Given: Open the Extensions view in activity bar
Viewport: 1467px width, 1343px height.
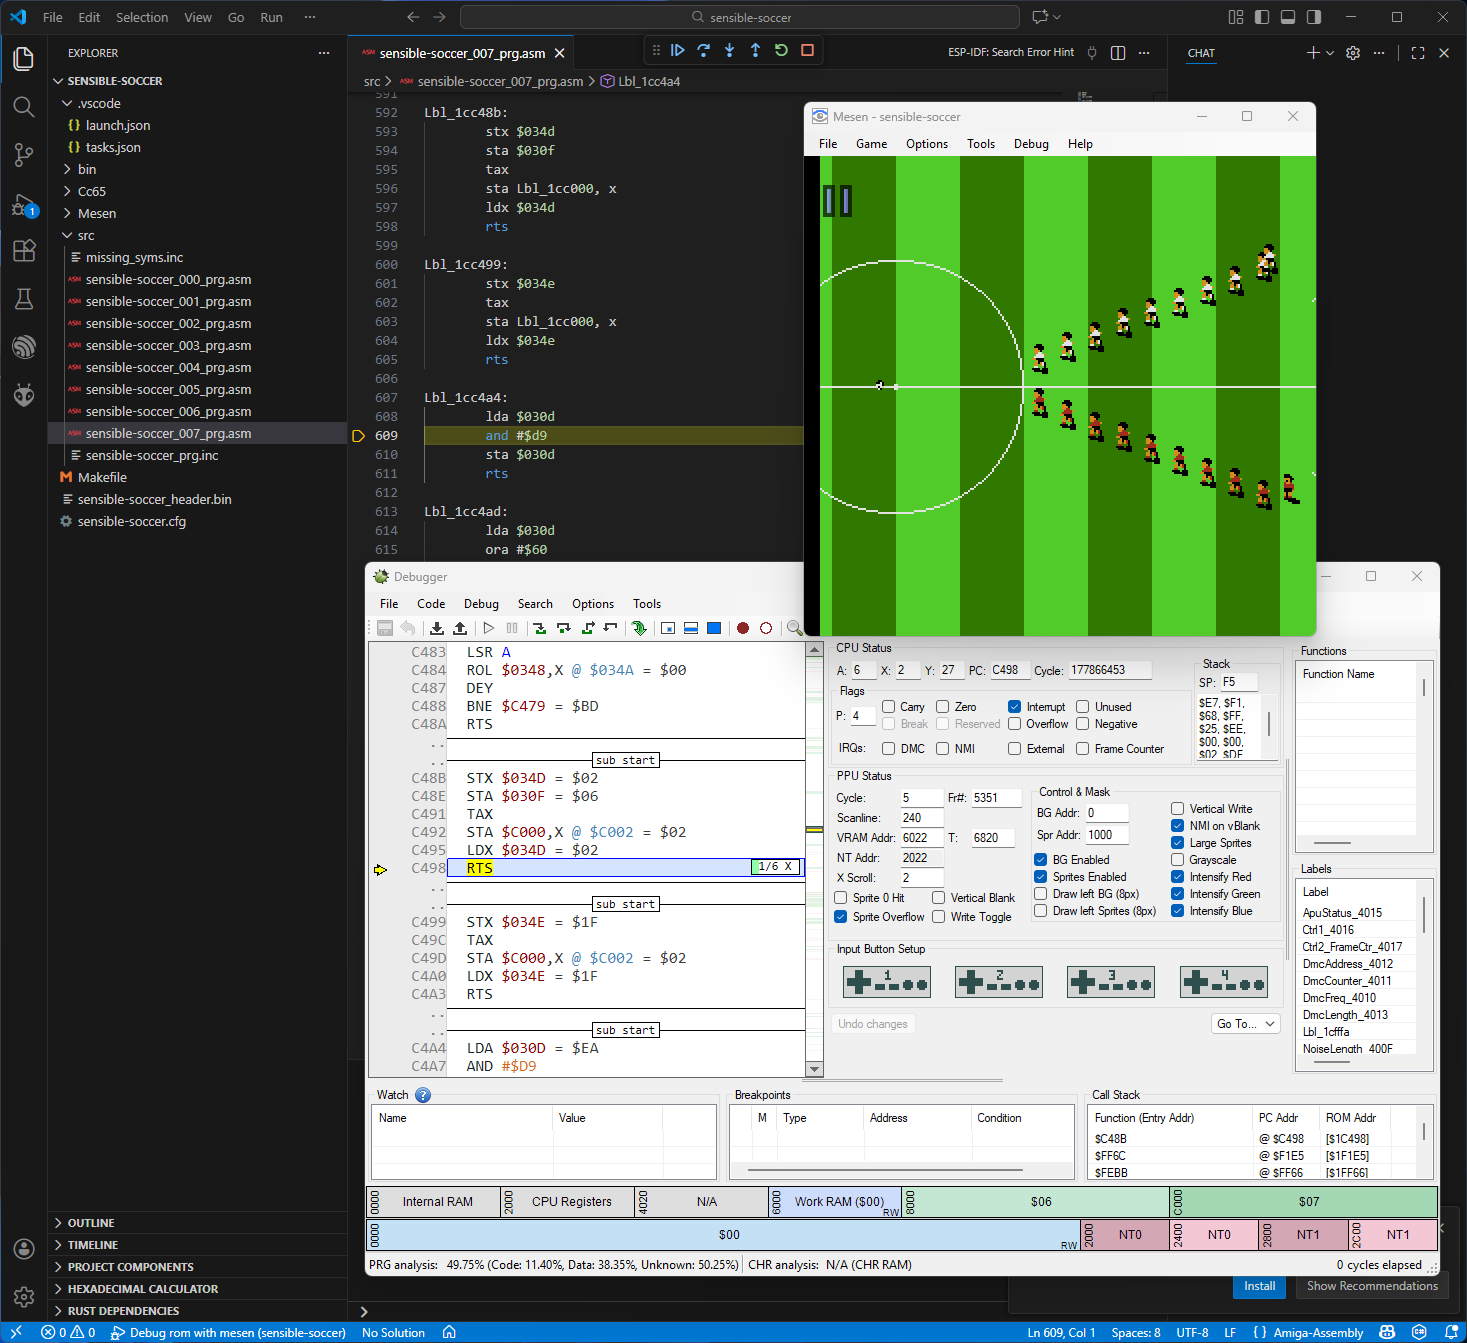Looking at the screenshot, I should (x=24, y=251).
